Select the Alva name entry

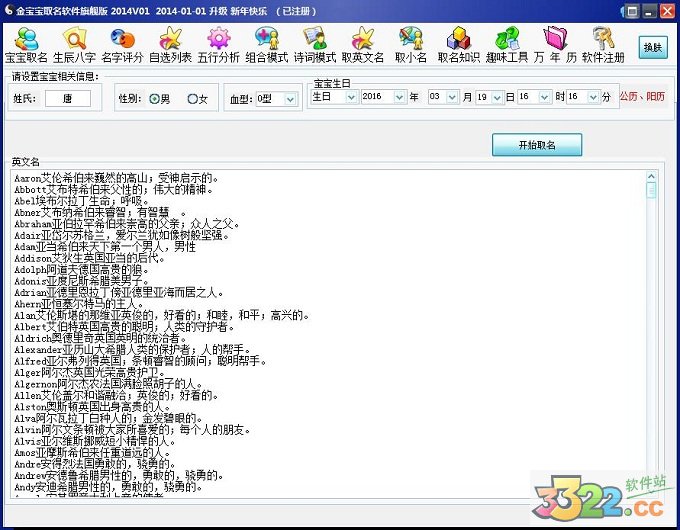108,419
